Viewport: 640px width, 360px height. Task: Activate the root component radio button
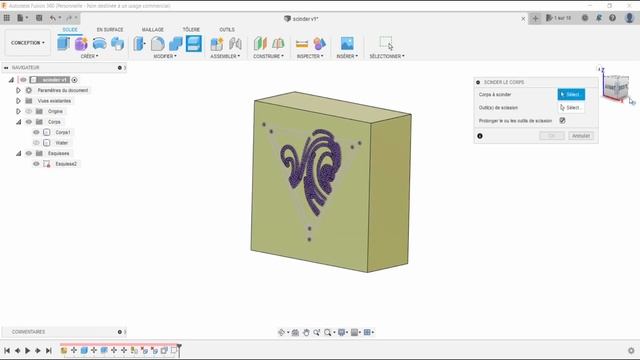[74, 80]
